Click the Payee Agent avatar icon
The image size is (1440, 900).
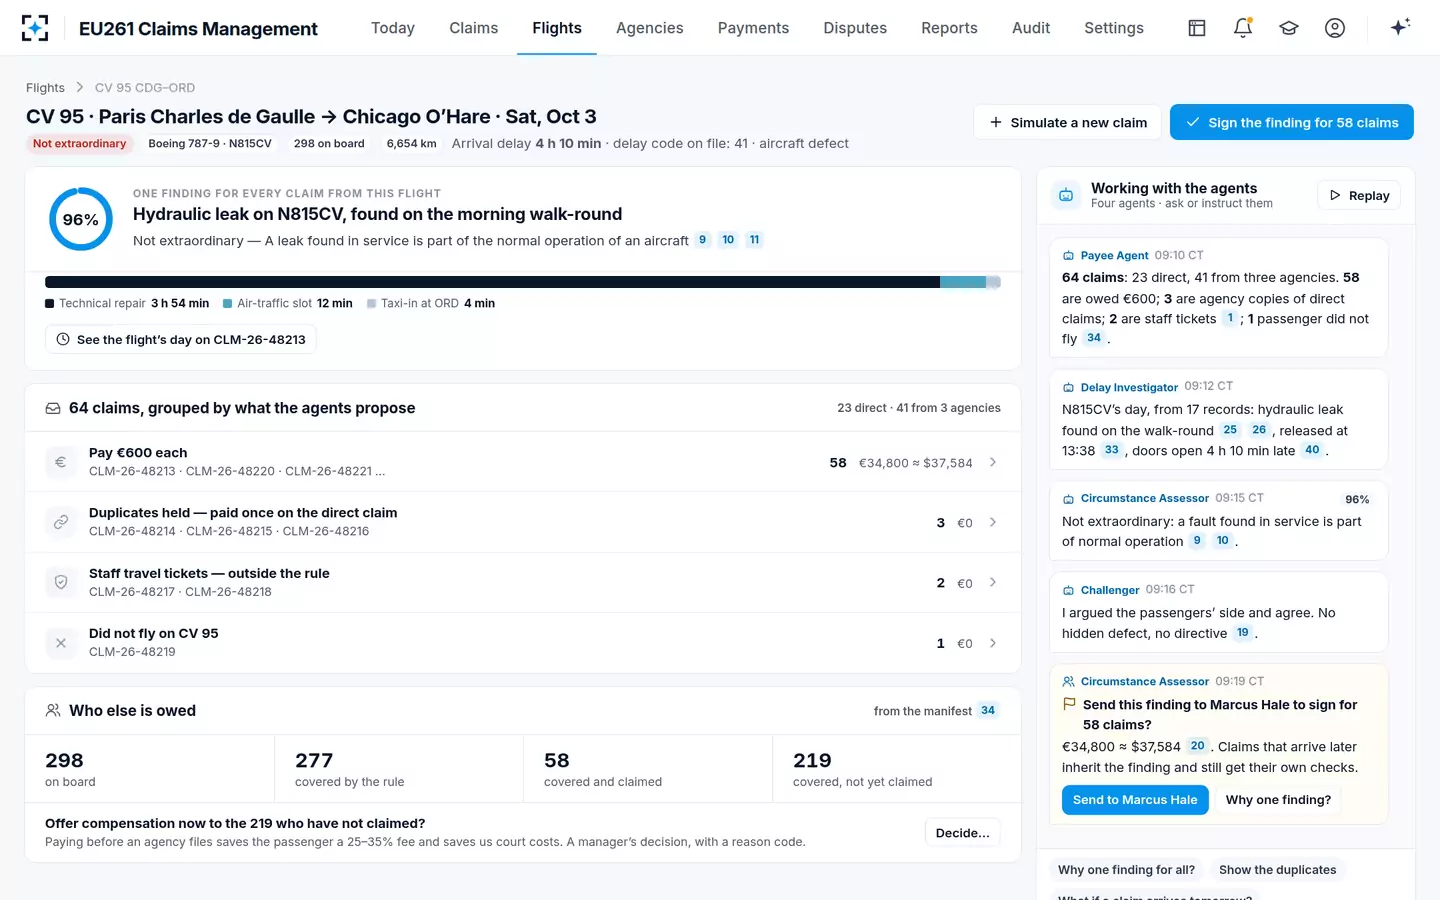(1068, 256)
